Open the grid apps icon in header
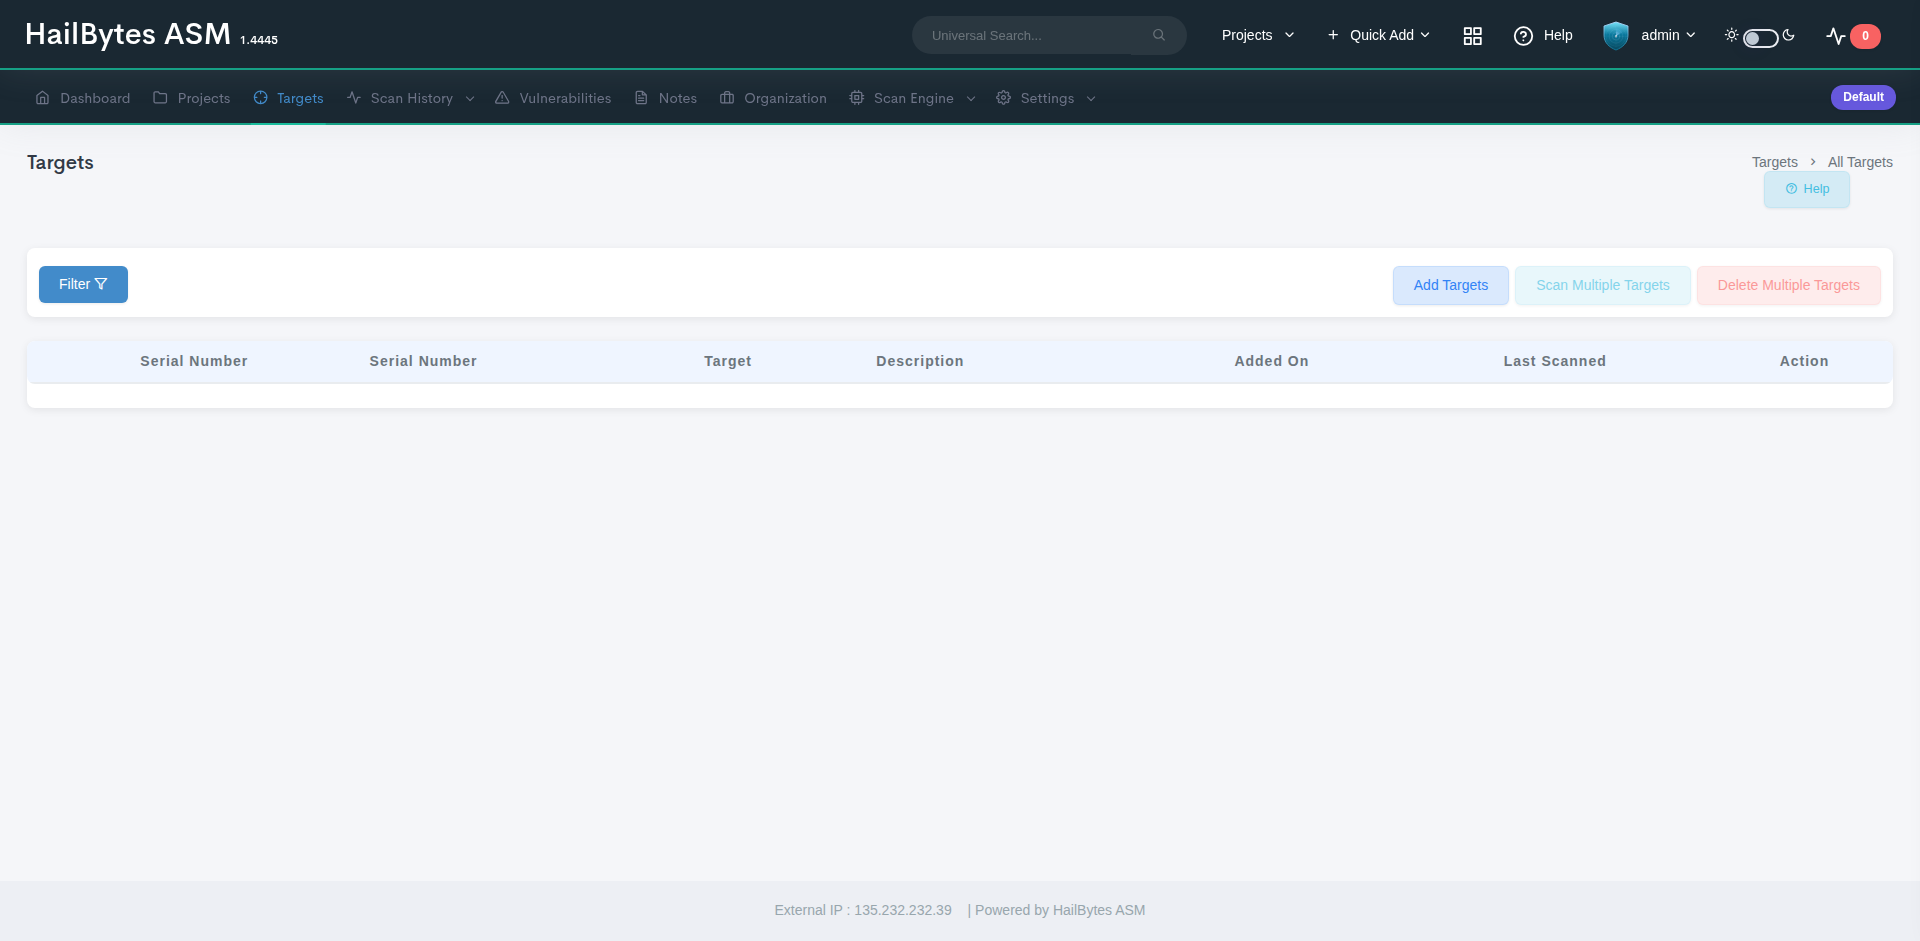The height and width of the screenshot is (941, 1920). pos(1472,36)
